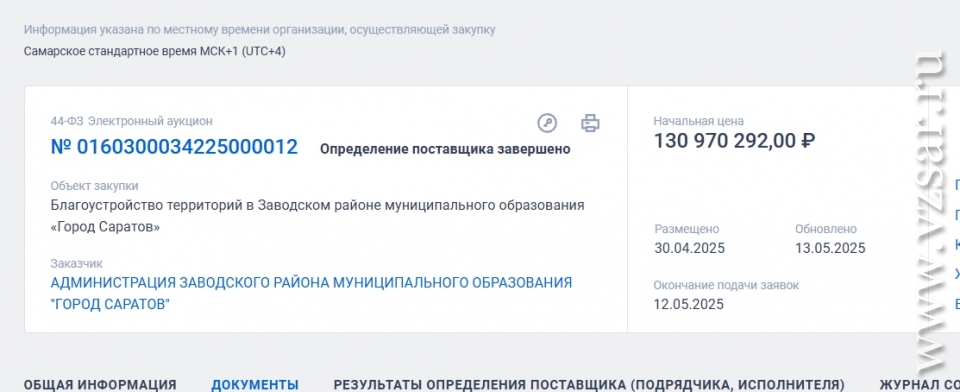Viewport: 960px width, 392px height.
Task: Click the submission deadline date 12.05.2025
Action: coord(689,304)
